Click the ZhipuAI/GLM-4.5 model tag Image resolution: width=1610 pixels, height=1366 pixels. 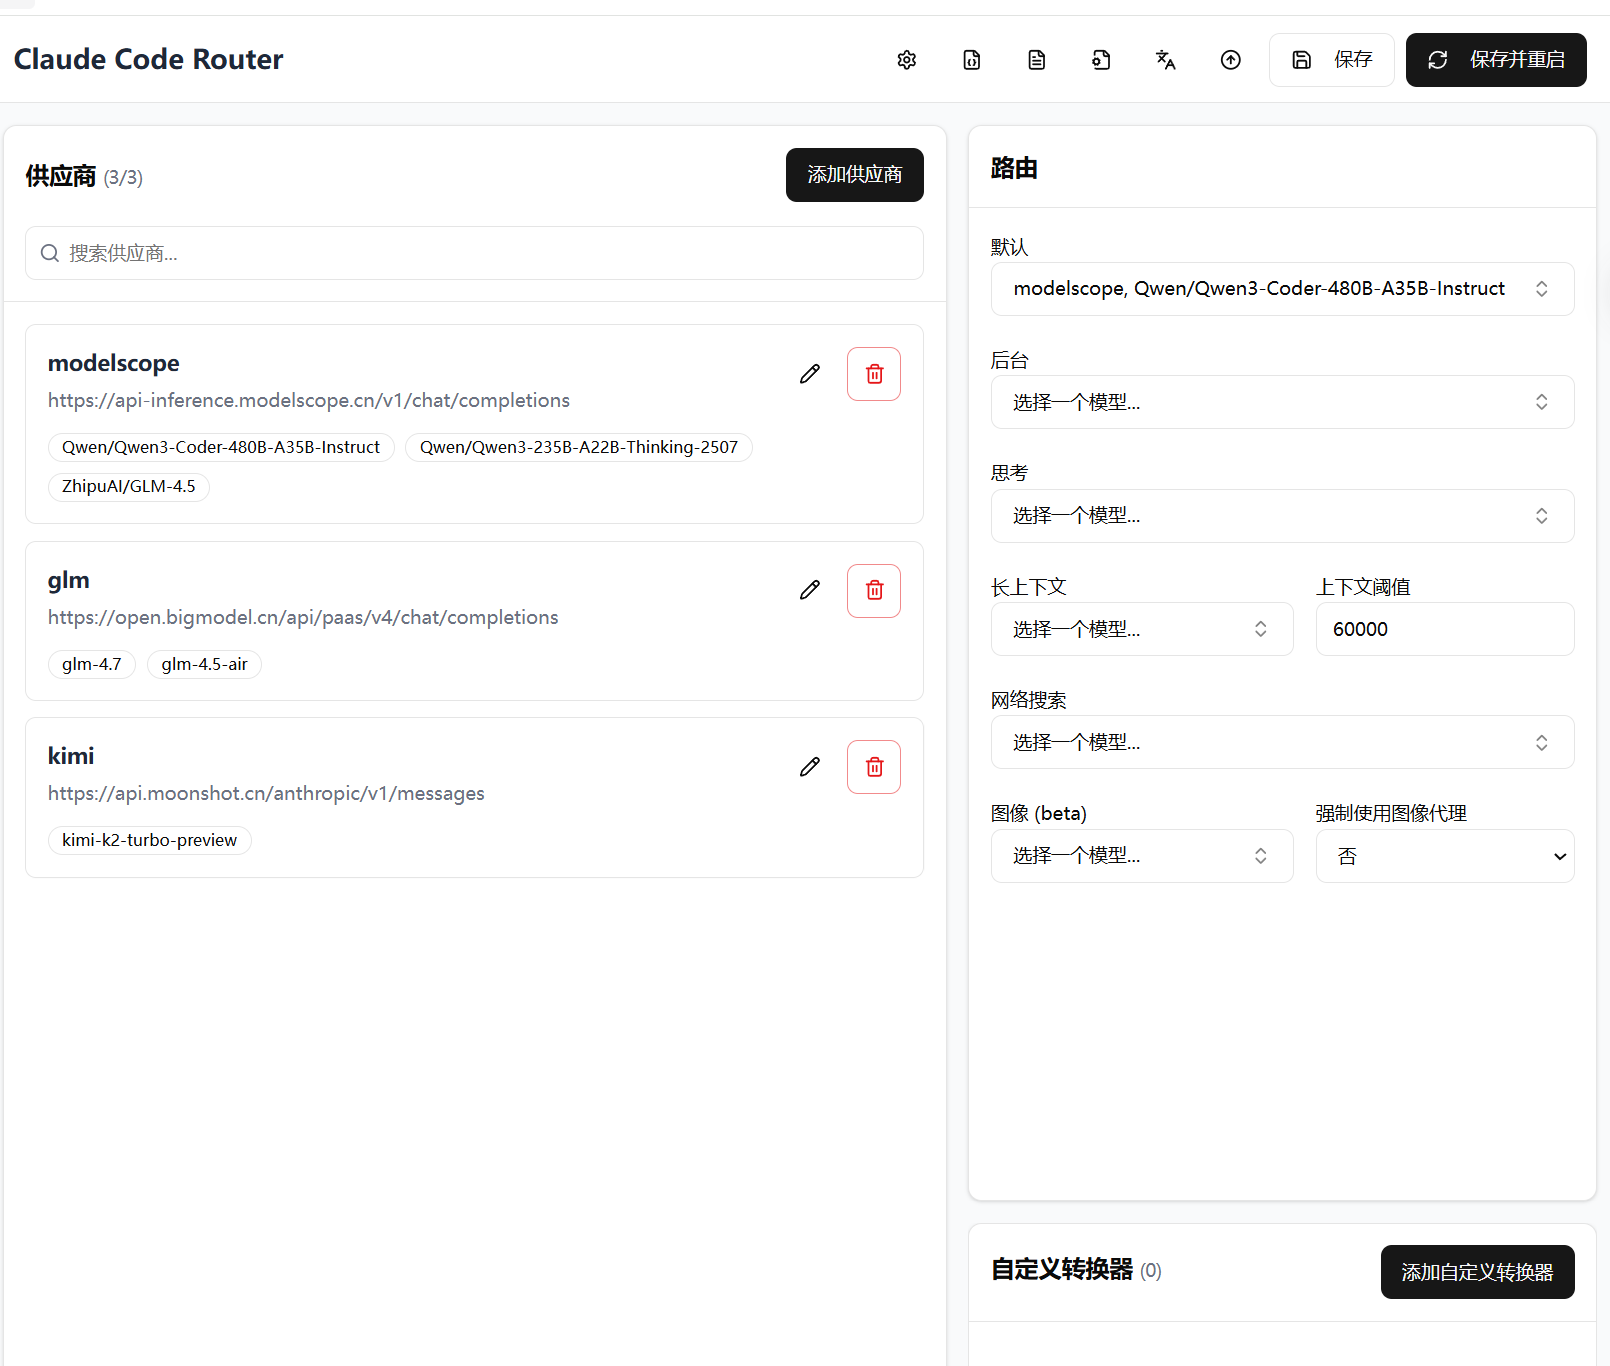pyautogui.click(x=129, y=487)
